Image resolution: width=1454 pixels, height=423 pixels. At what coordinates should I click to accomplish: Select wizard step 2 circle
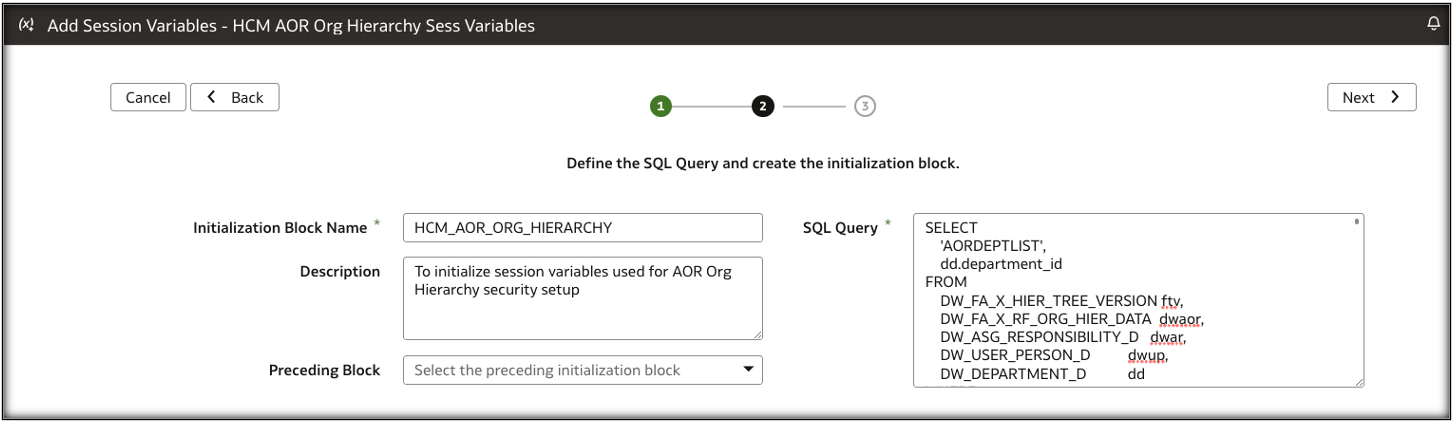tap(762, 105)
